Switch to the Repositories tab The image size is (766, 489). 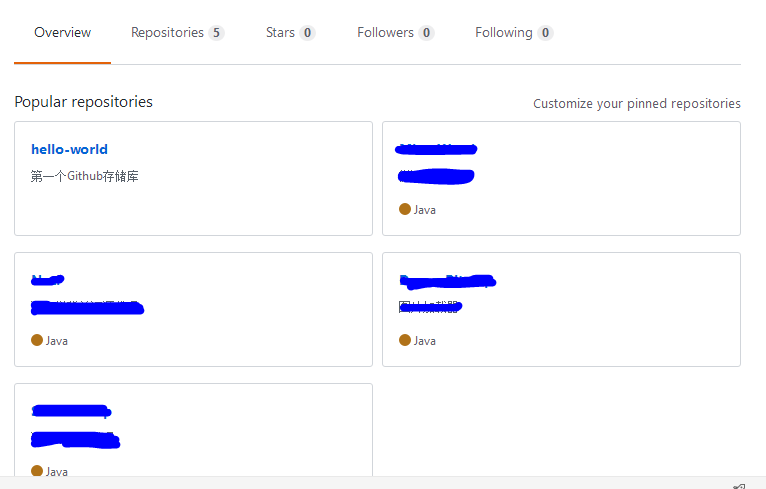pyautogui.click(x=167, y=33)
